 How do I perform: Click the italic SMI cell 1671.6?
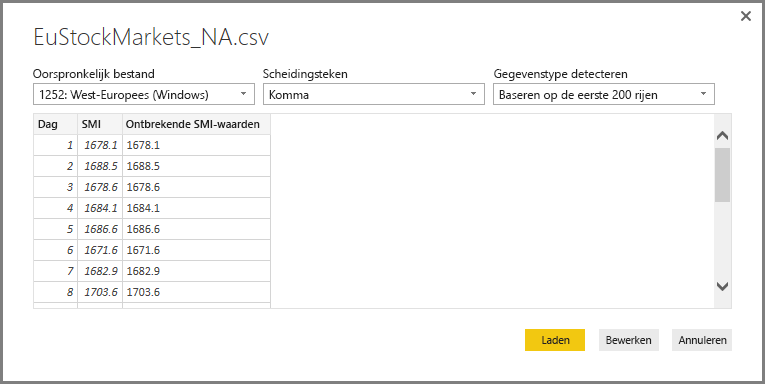point(100,250)
